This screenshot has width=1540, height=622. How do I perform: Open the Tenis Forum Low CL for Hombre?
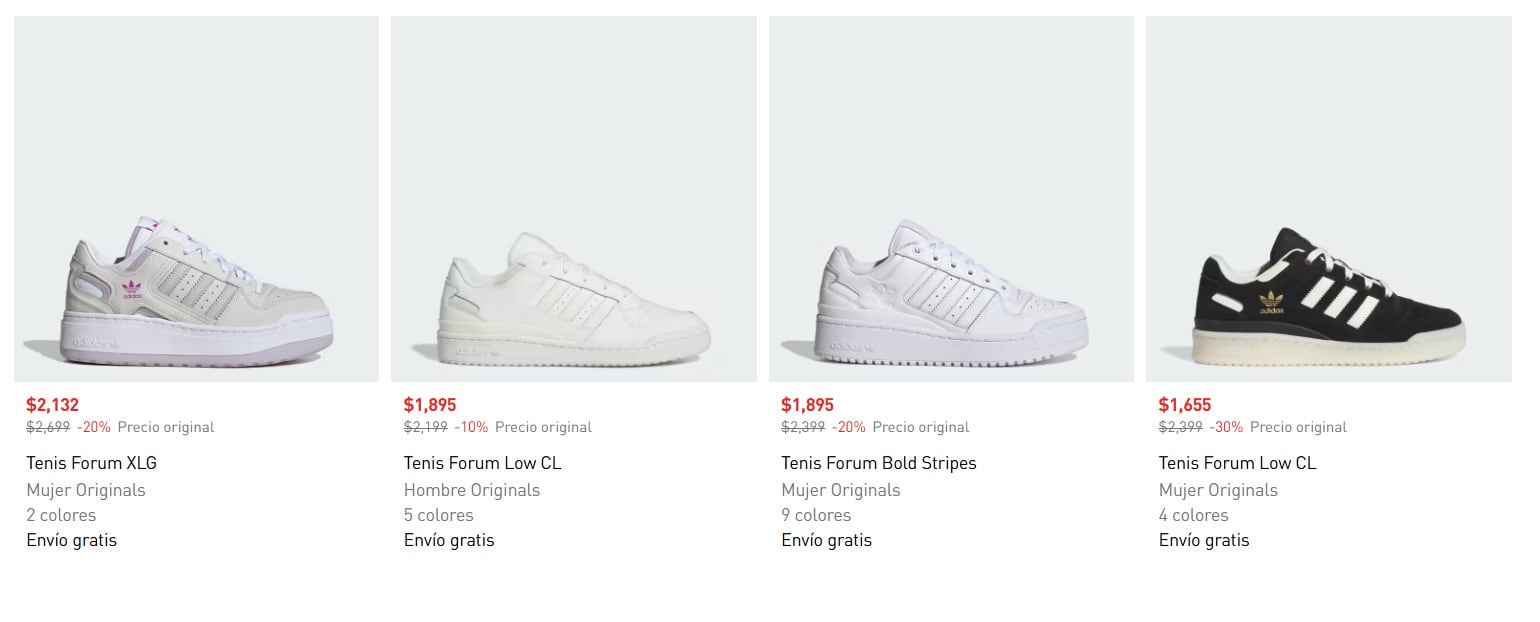tap(482, 462)
